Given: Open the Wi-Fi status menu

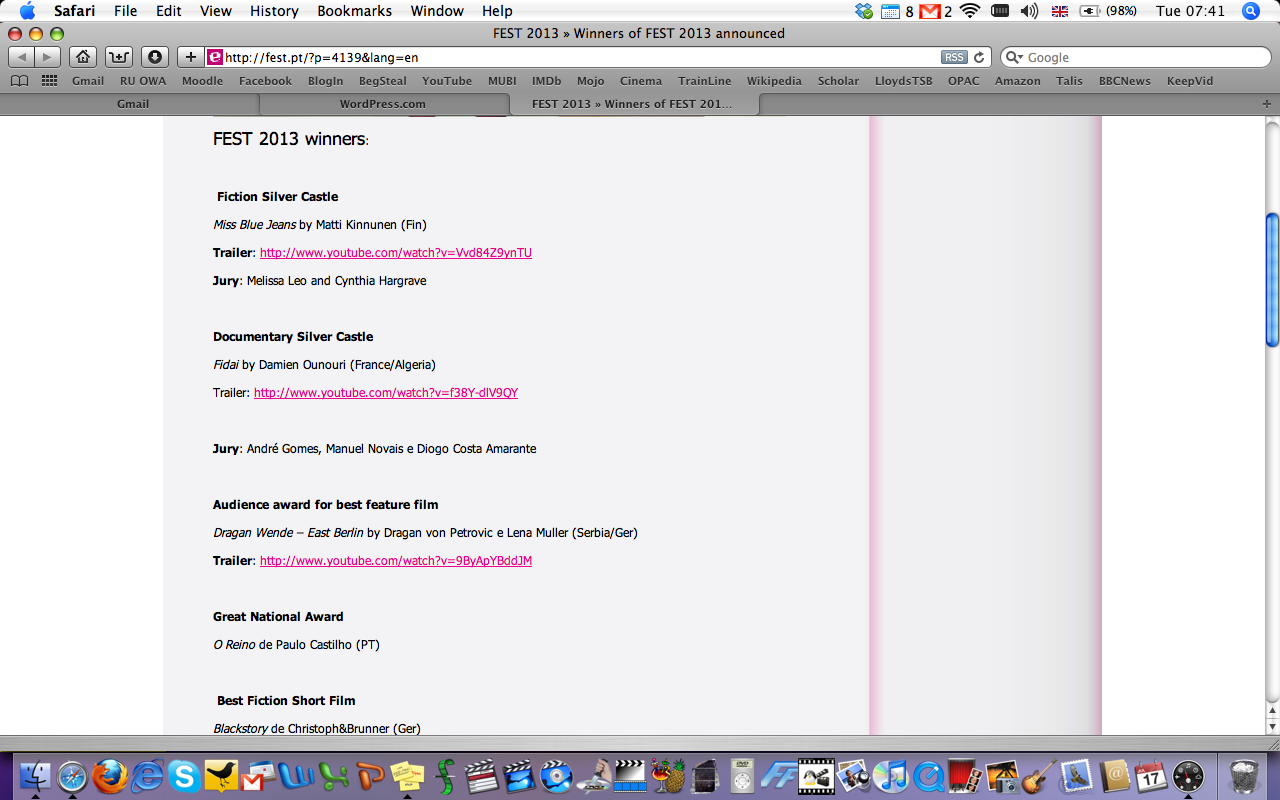Looking at the screenshot, I should [969, 11].
